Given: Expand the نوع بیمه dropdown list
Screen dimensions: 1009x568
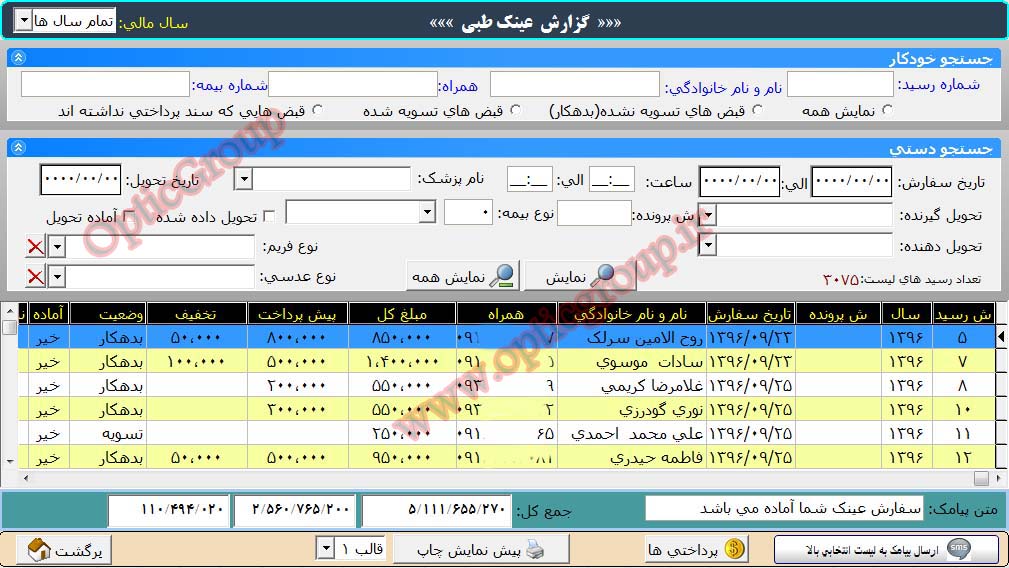Looking at the screenshot, I should pos(427,213).
